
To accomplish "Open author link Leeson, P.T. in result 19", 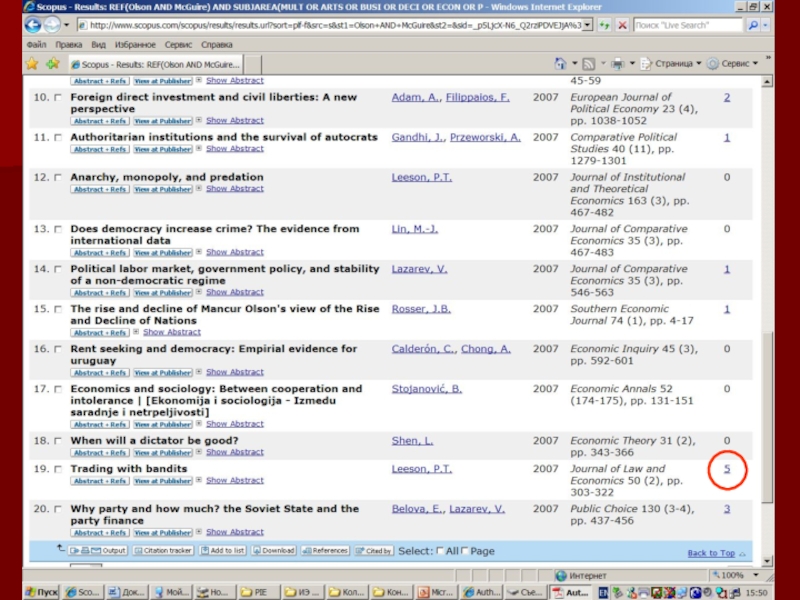I will [x=421, y=469].
